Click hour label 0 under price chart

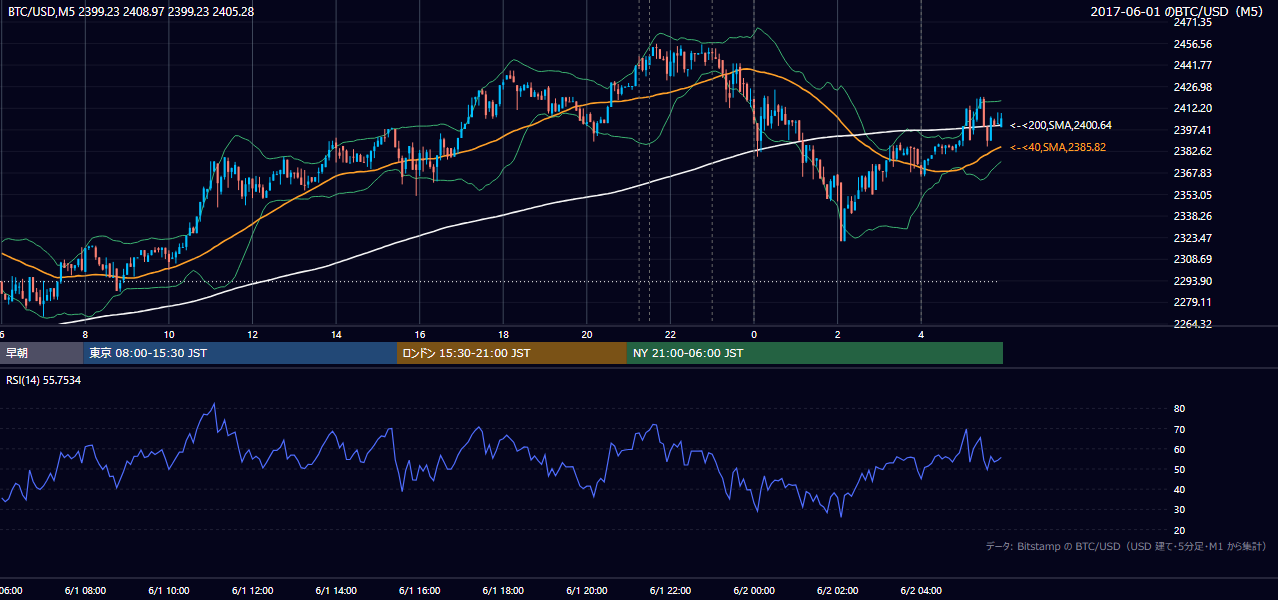click(x=754, y=334)
